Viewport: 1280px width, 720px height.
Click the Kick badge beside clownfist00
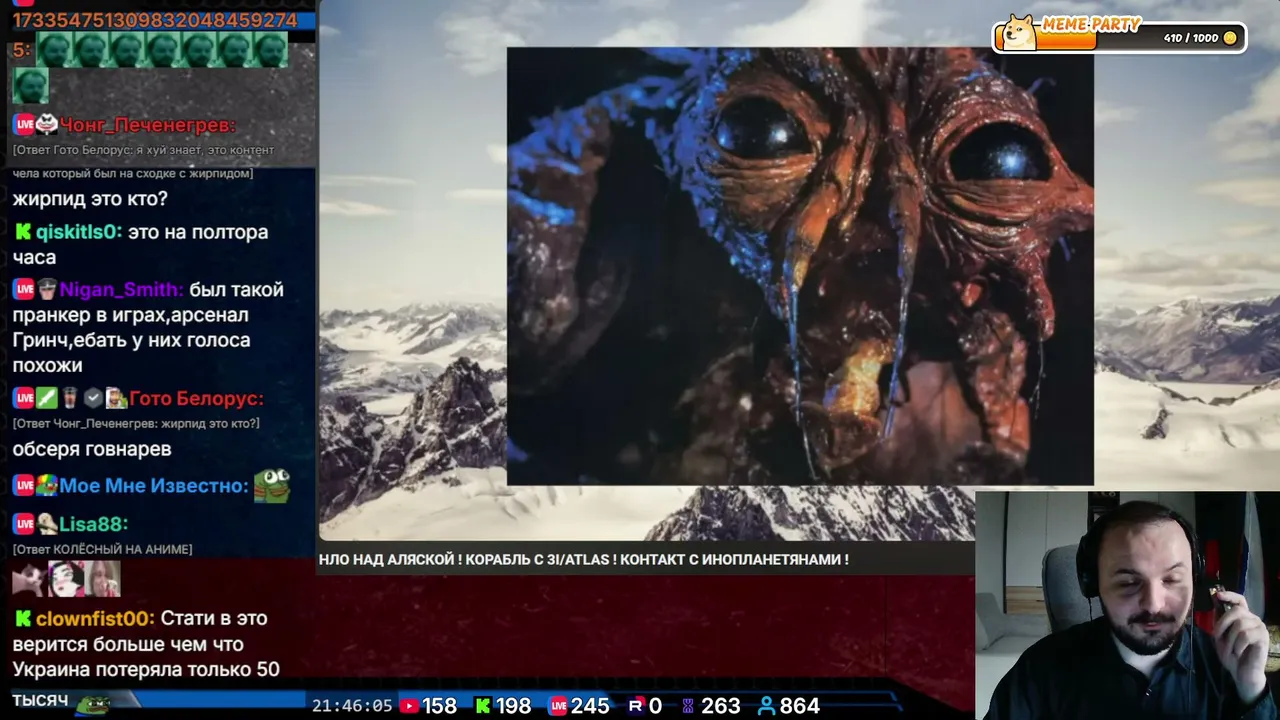pyautogui.click(x=23, y=619)
